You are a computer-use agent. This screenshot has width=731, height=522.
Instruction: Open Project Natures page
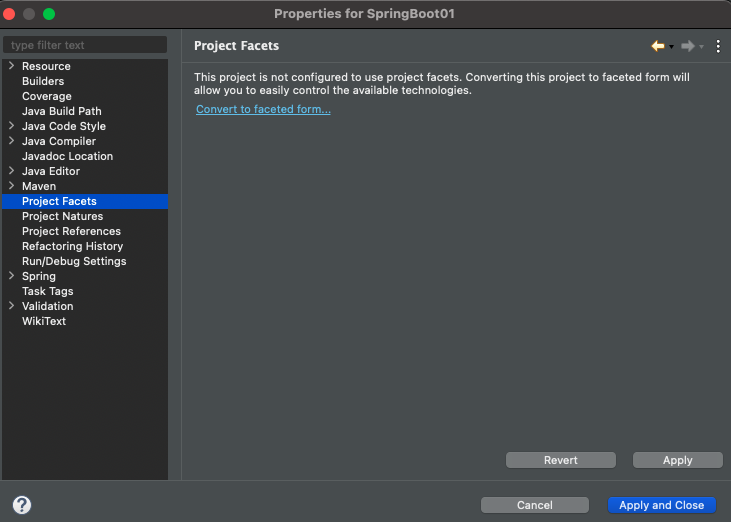(x=62, y=216)
